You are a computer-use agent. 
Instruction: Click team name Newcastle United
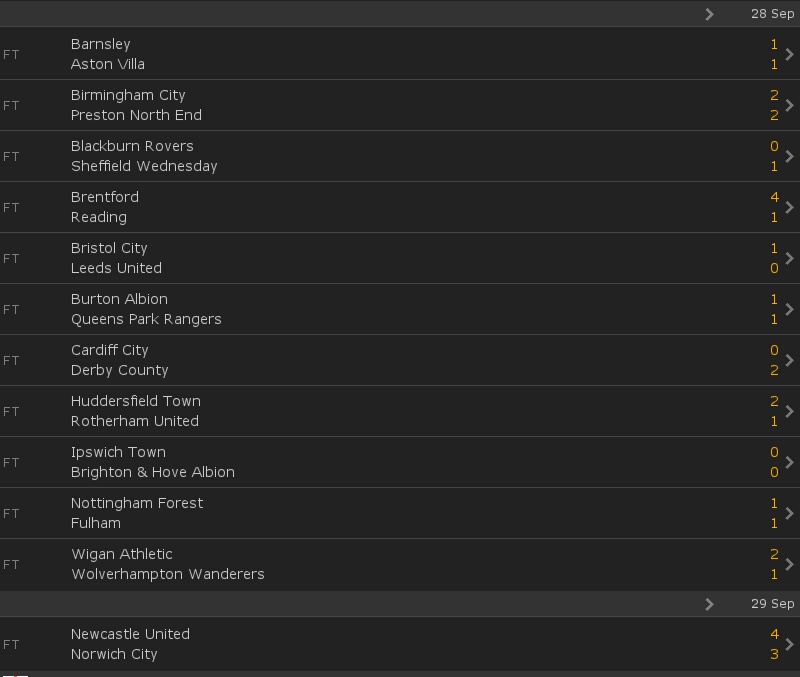tap(130, 634)
